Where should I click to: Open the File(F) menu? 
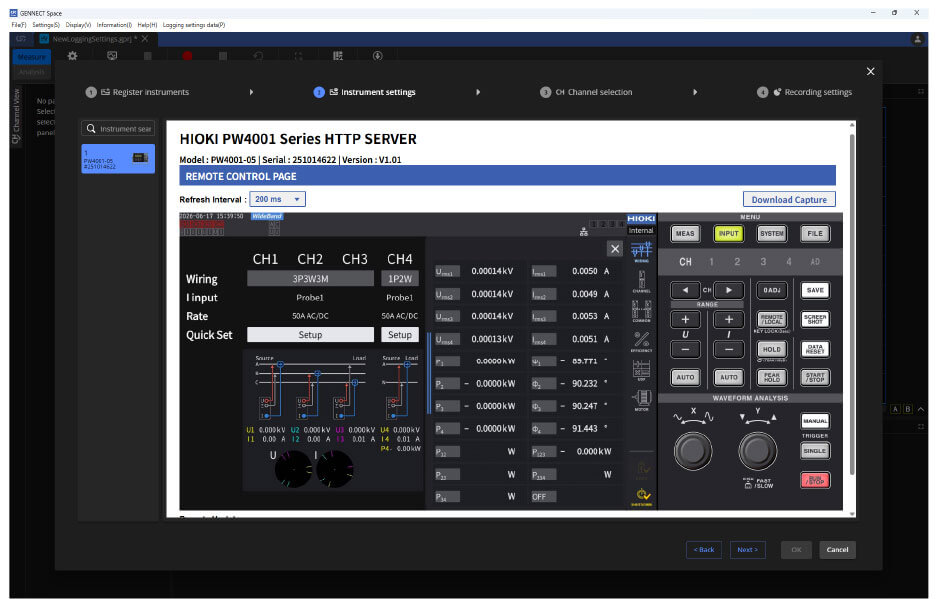(x=19, y=25)
